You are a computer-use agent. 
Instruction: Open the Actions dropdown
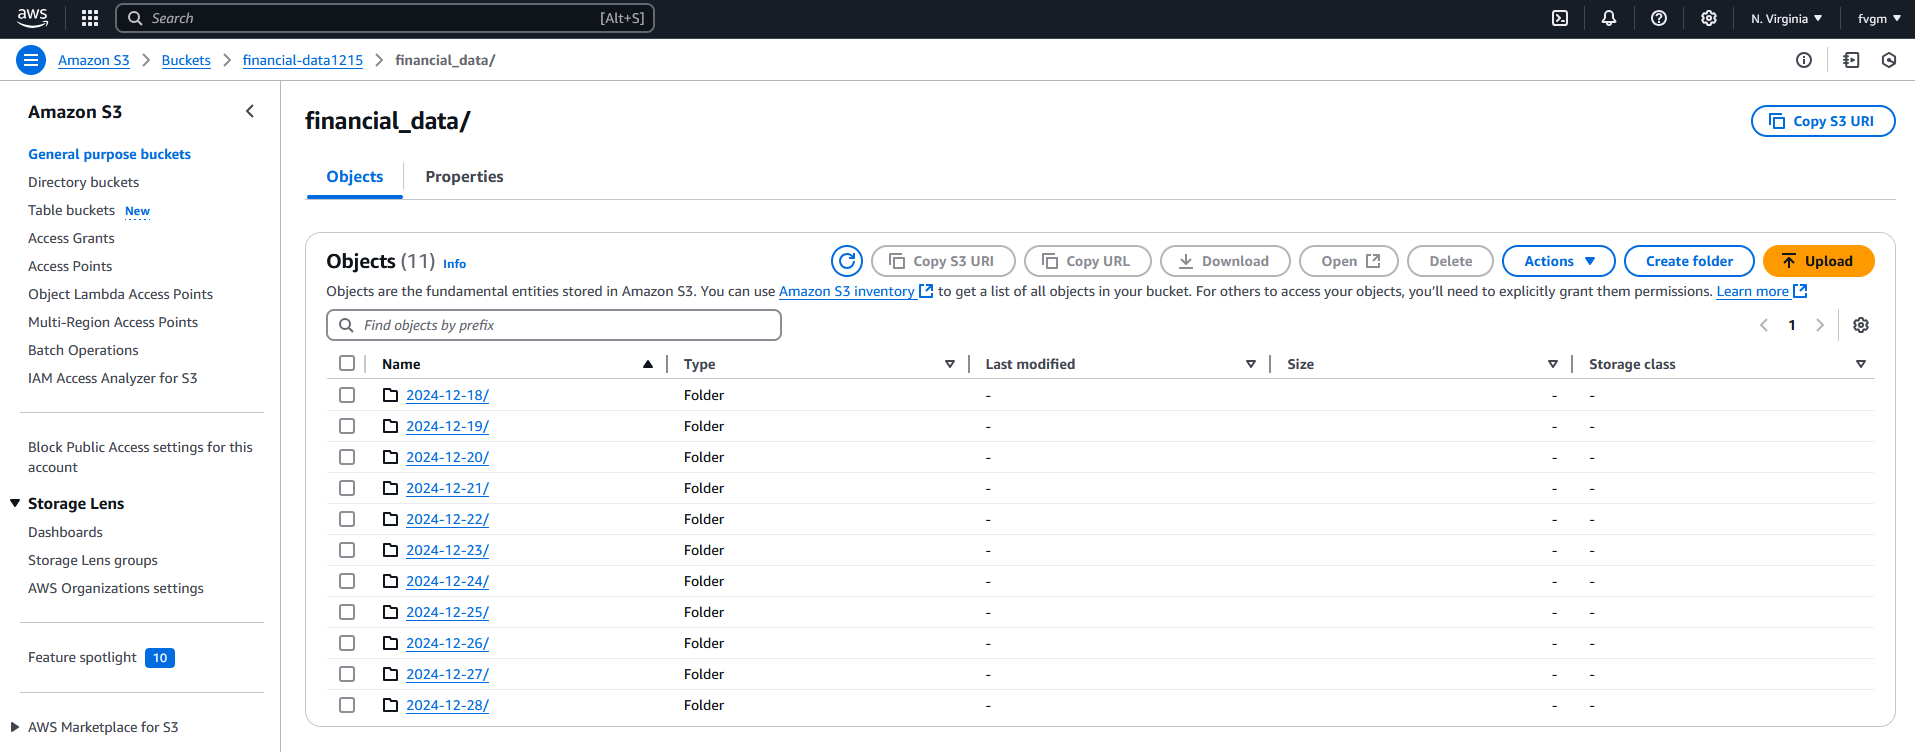pyautogui.click(x=1558, y=261)
